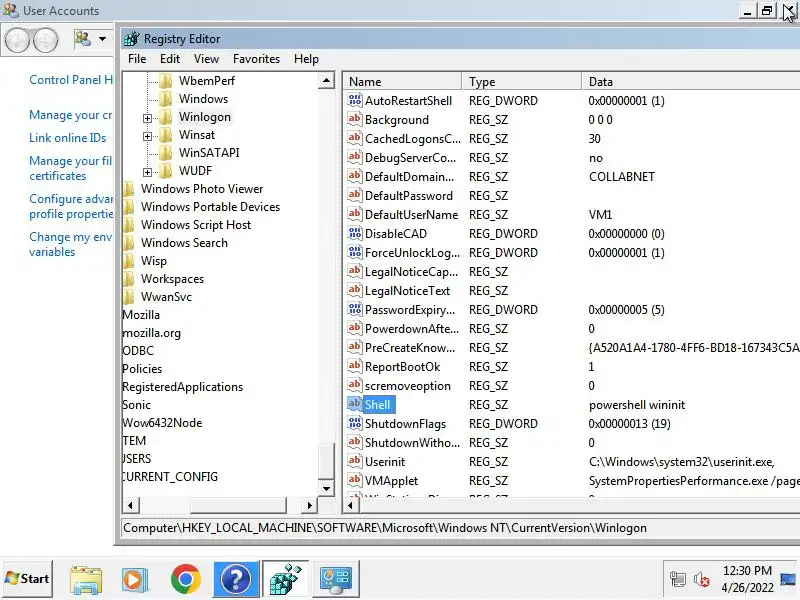Select the Windows key folder icon
The width and height of the screenshot is (800, 600).
click(x=165, y=99)
